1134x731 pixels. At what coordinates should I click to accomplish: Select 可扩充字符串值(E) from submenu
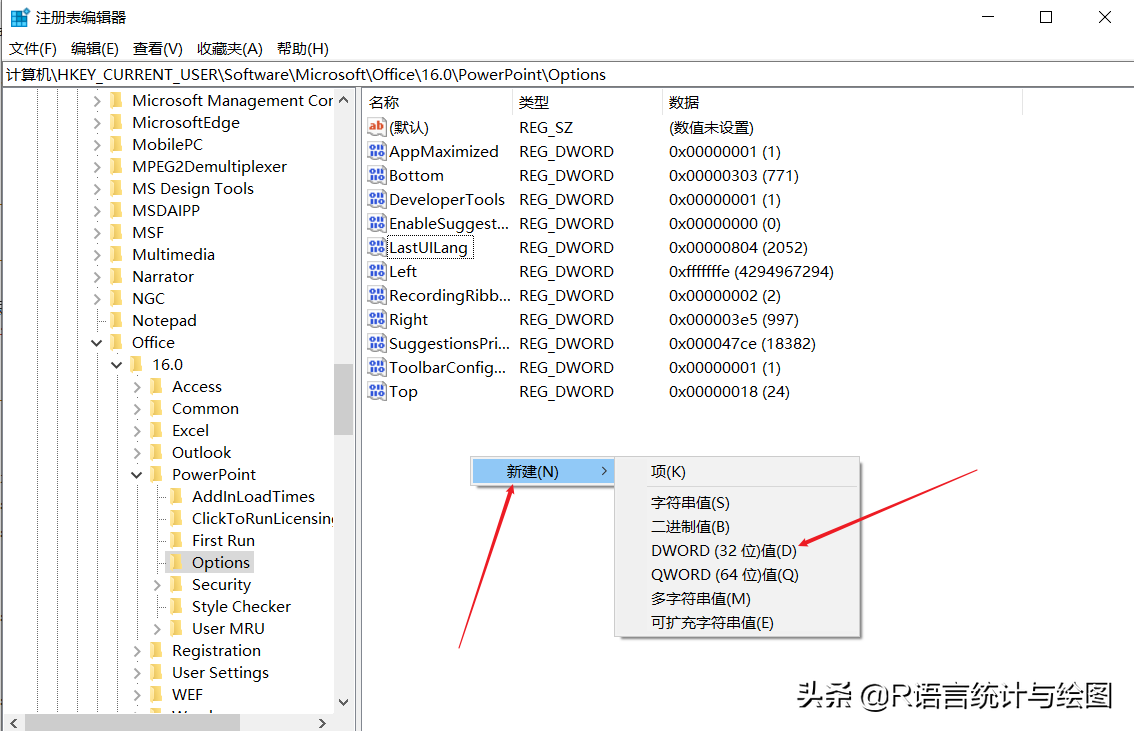(737, 622)
